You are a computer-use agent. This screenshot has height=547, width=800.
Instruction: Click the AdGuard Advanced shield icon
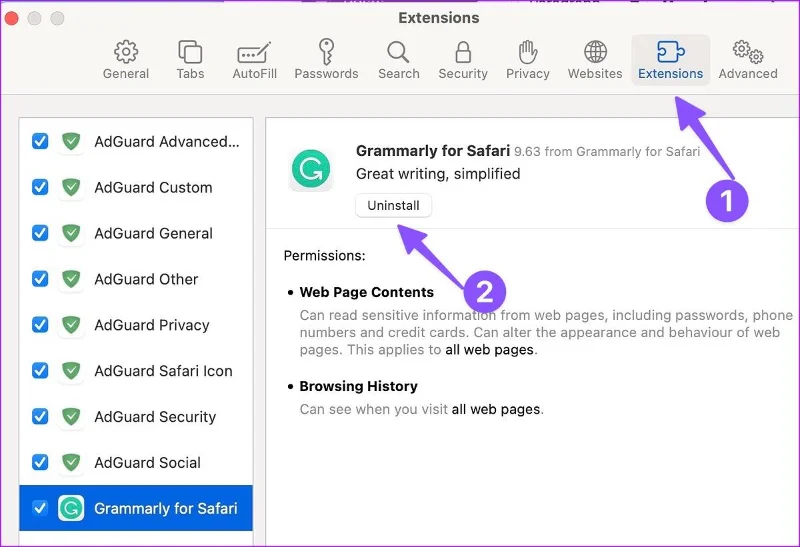tap(71, 141)
